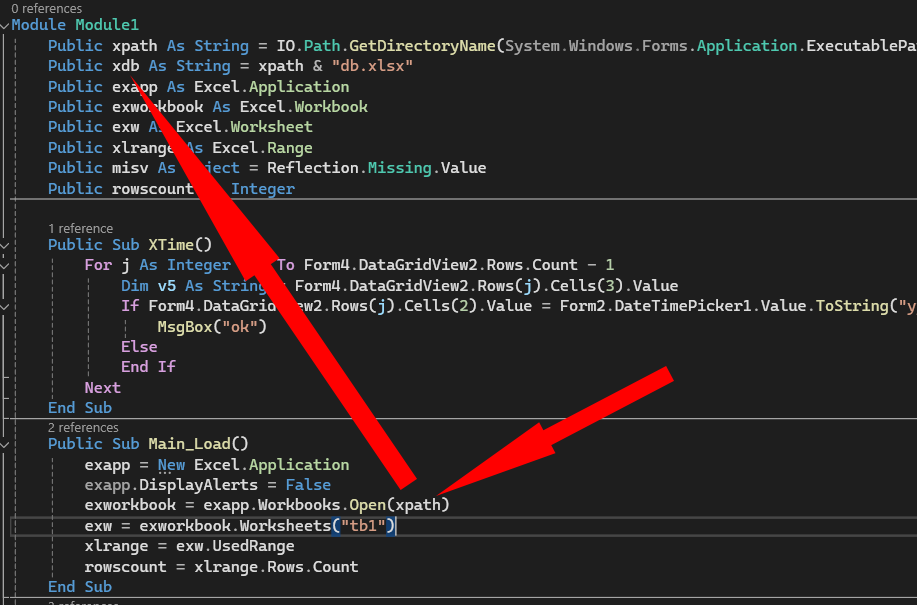This screenshot has height=605, width=917.
Task: Click 'Reflection' in the misv line
Action: (312, 168)
